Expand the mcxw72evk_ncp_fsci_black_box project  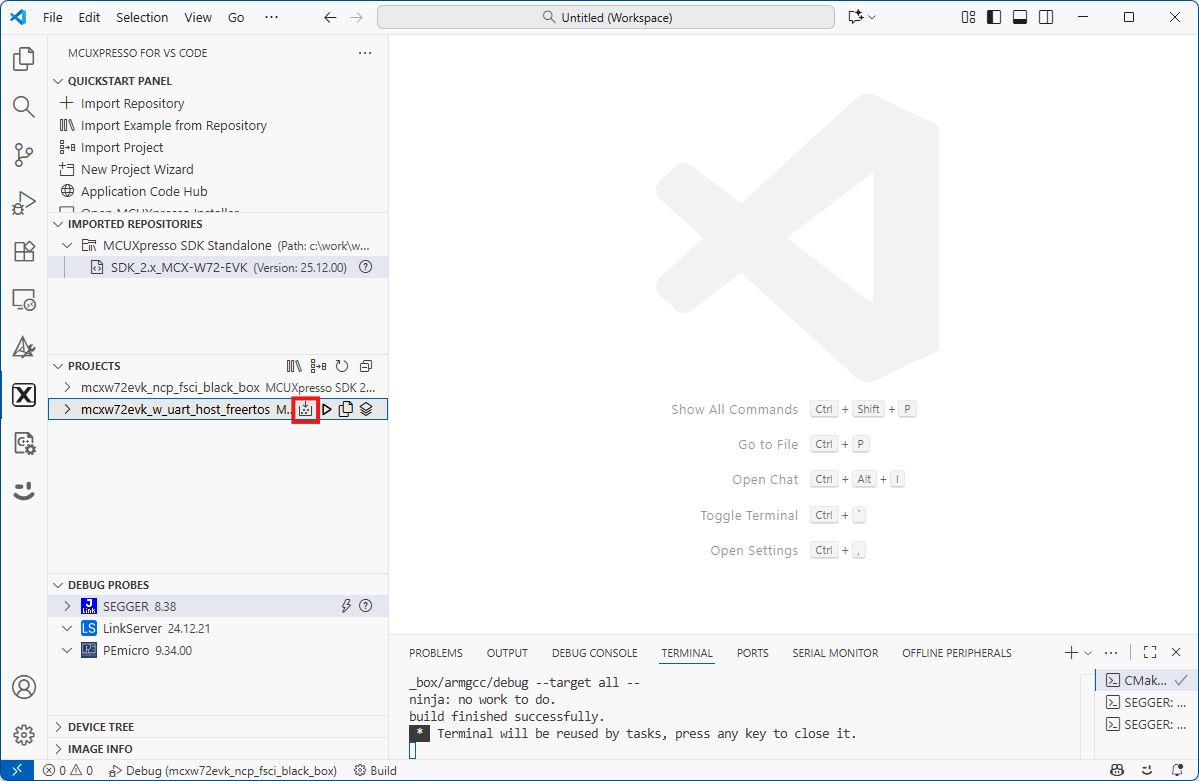pyautogui.click(x=67, y=387)
